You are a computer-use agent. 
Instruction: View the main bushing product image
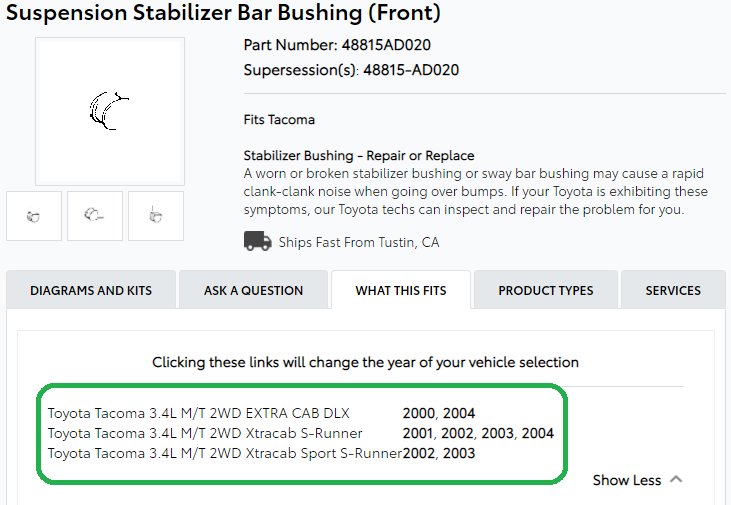[x=110, y=111]
